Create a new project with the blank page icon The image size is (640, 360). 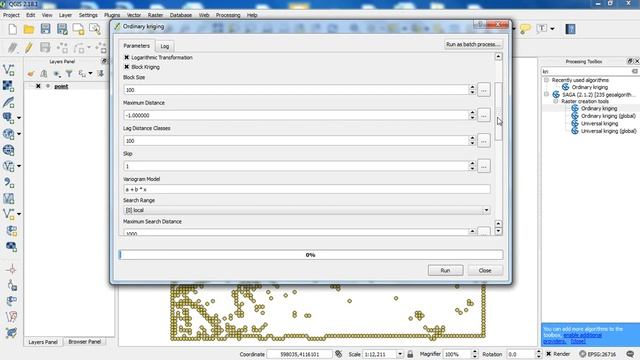tap(13, 29)
